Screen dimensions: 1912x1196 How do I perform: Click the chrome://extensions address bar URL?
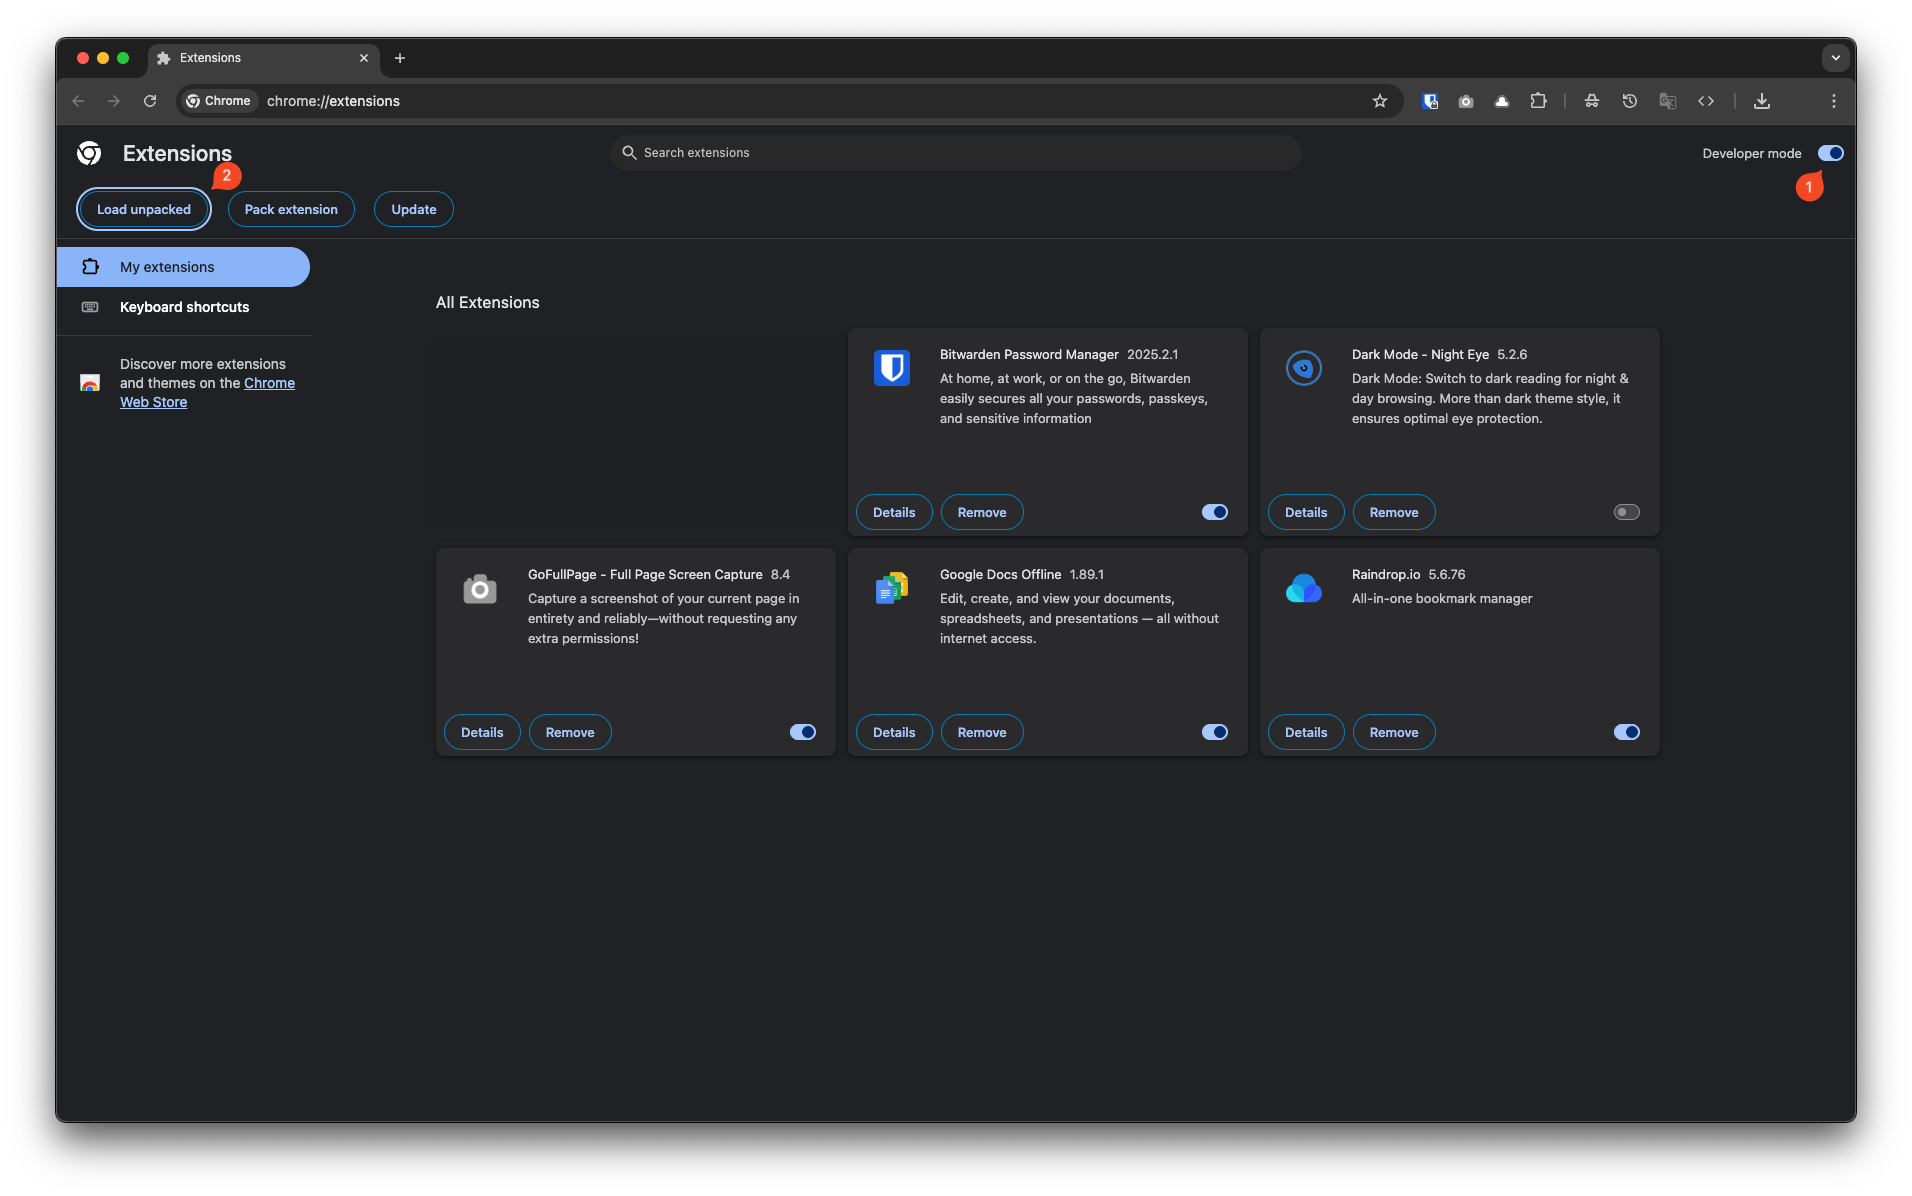pyautogui.click(x=333, y=101)
